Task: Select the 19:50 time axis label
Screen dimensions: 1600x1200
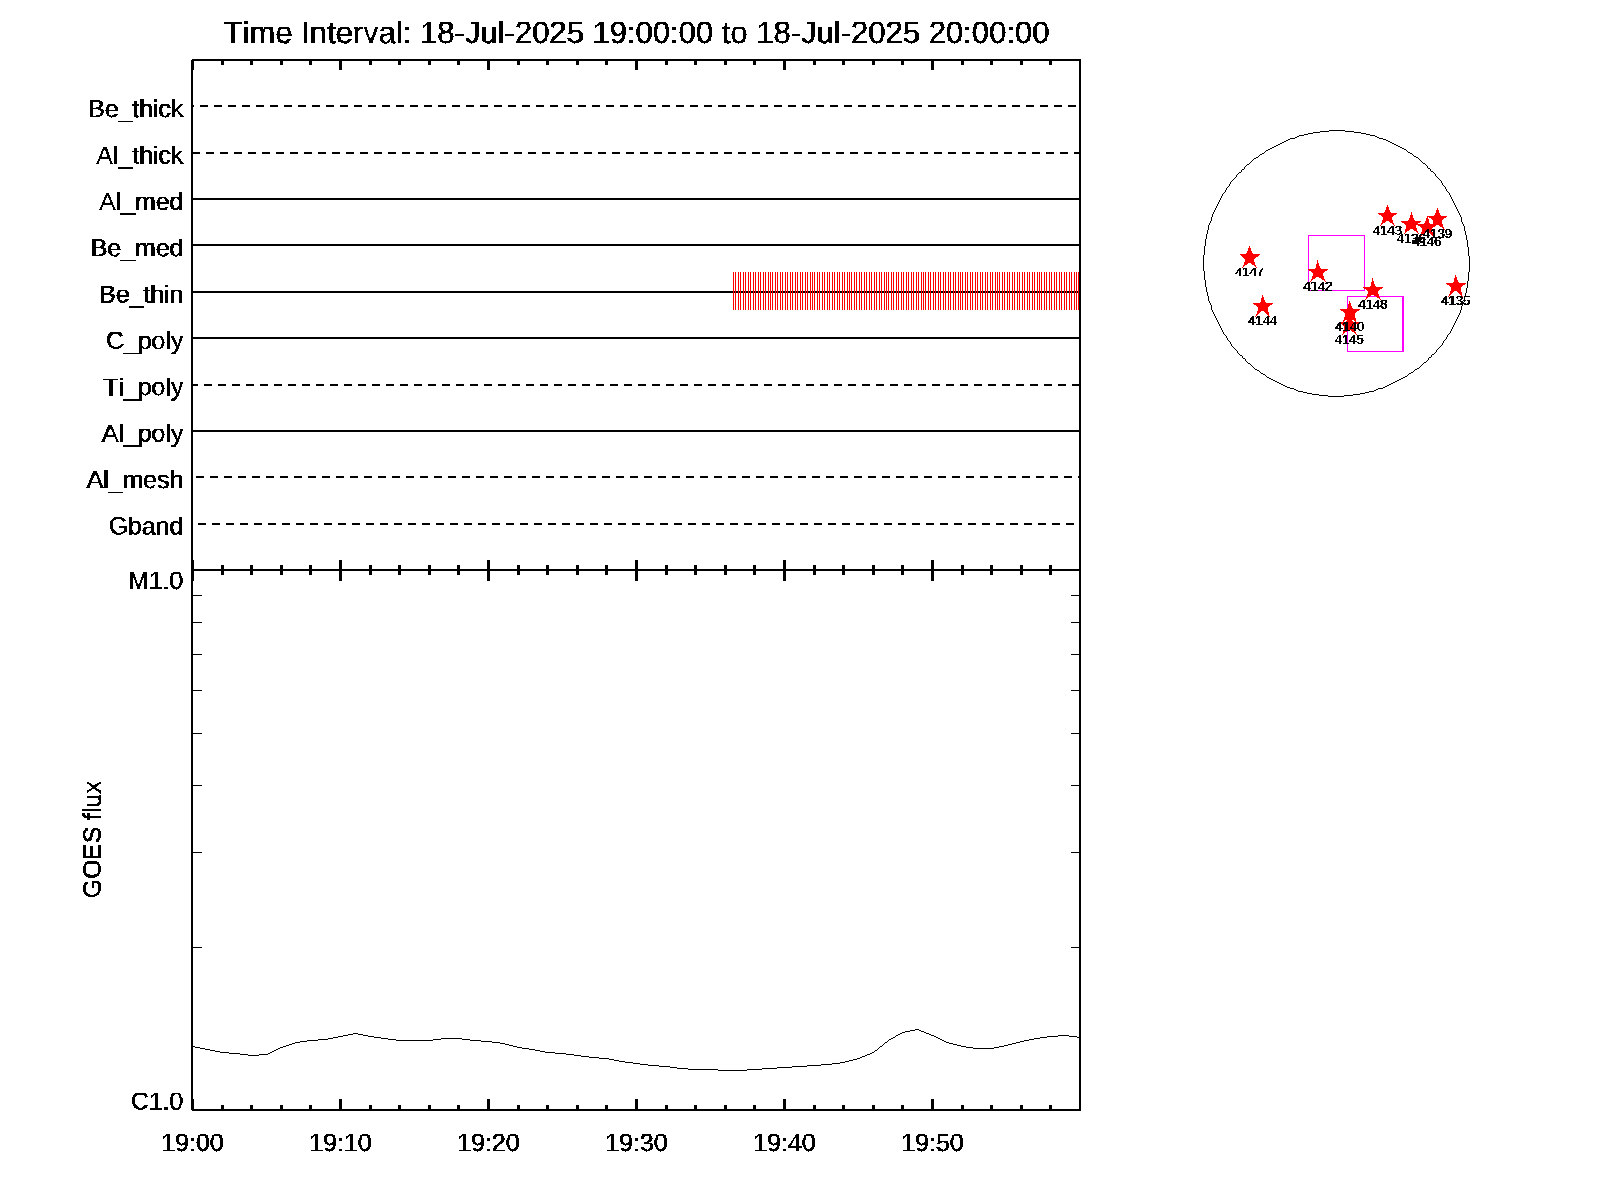Action: 932,1143
